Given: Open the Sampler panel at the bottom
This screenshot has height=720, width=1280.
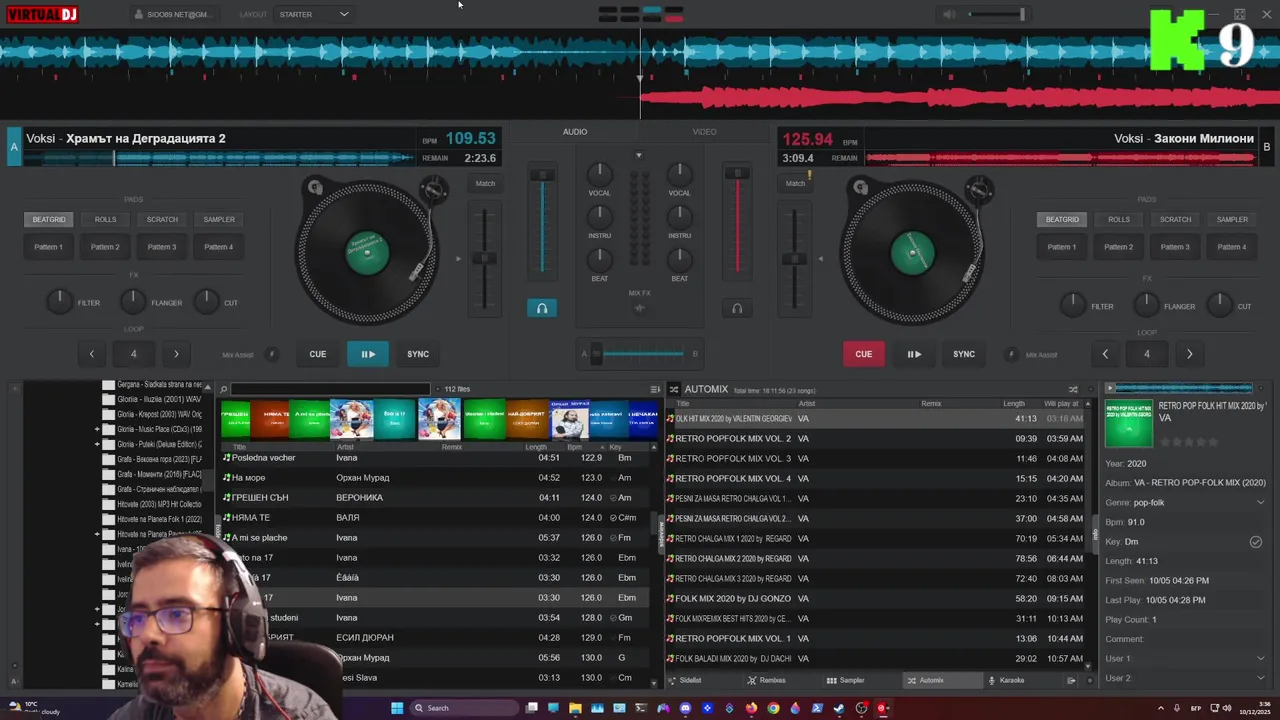Looking at the screenshot, I should pos(845,680).
